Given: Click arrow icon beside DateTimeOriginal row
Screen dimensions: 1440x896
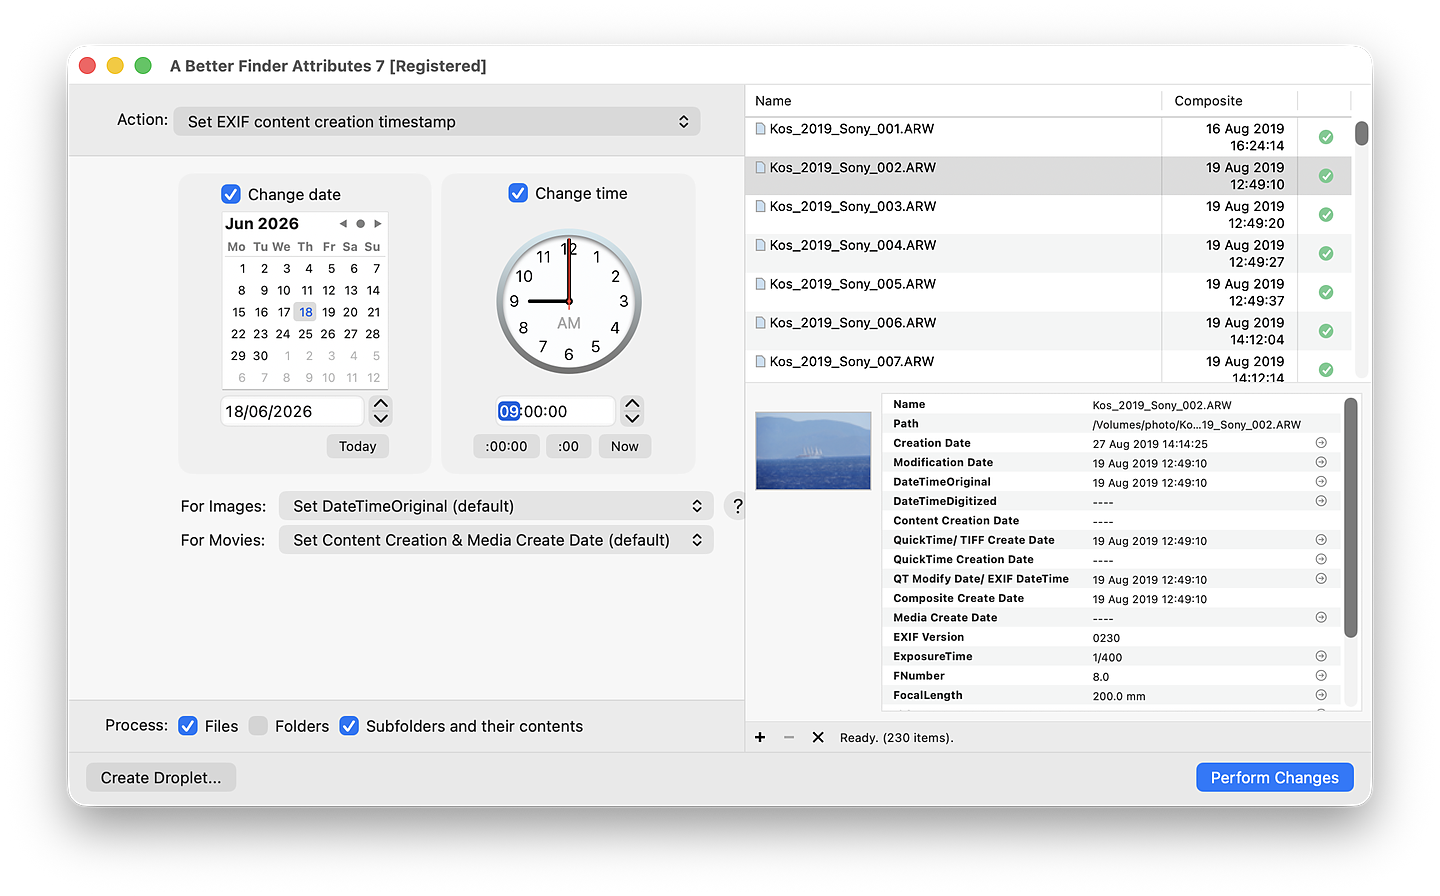Looking at the screenshot, I should coord(1321,482).
